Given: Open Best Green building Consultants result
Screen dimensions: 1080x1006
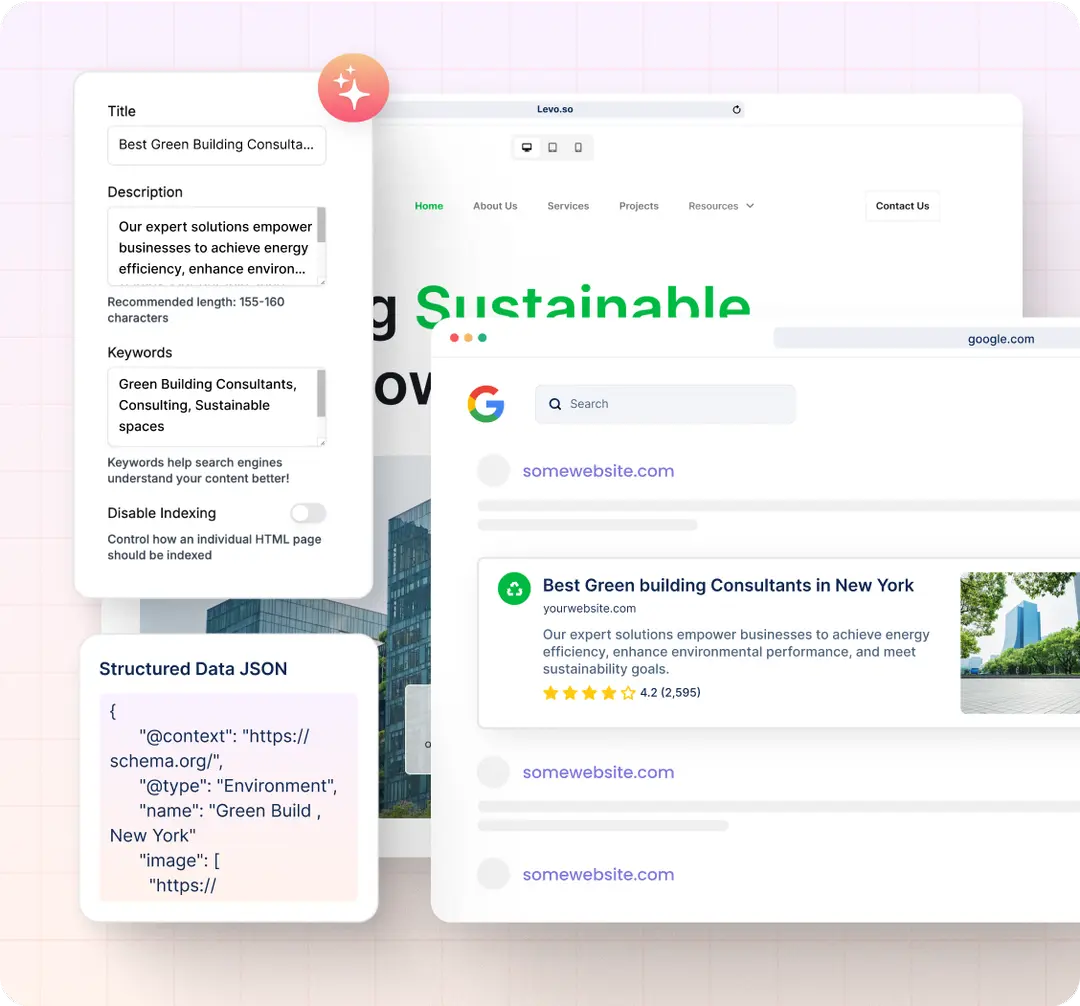Looking at the screenshot, I should (728, 585).
